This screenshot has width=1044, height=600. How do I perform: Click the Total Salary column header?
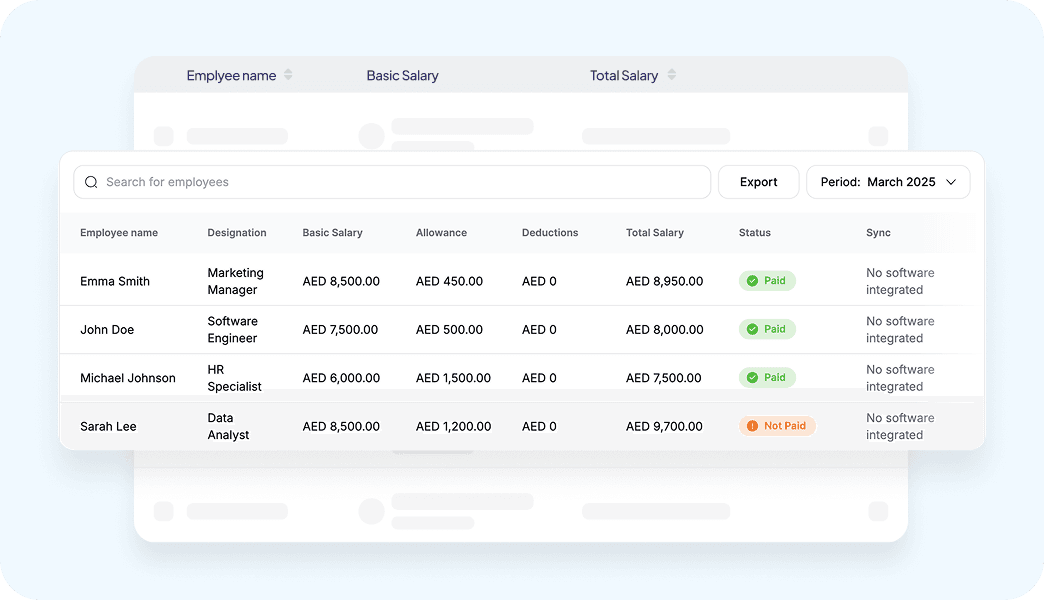(654, 232)
